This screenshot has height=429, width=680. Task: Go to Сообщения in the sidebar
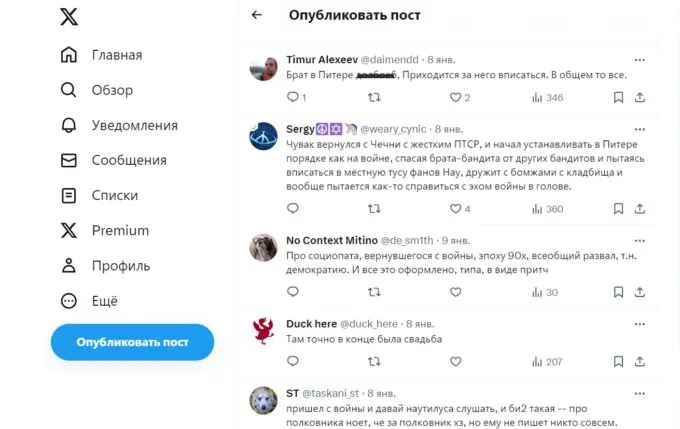click(113, 160)
